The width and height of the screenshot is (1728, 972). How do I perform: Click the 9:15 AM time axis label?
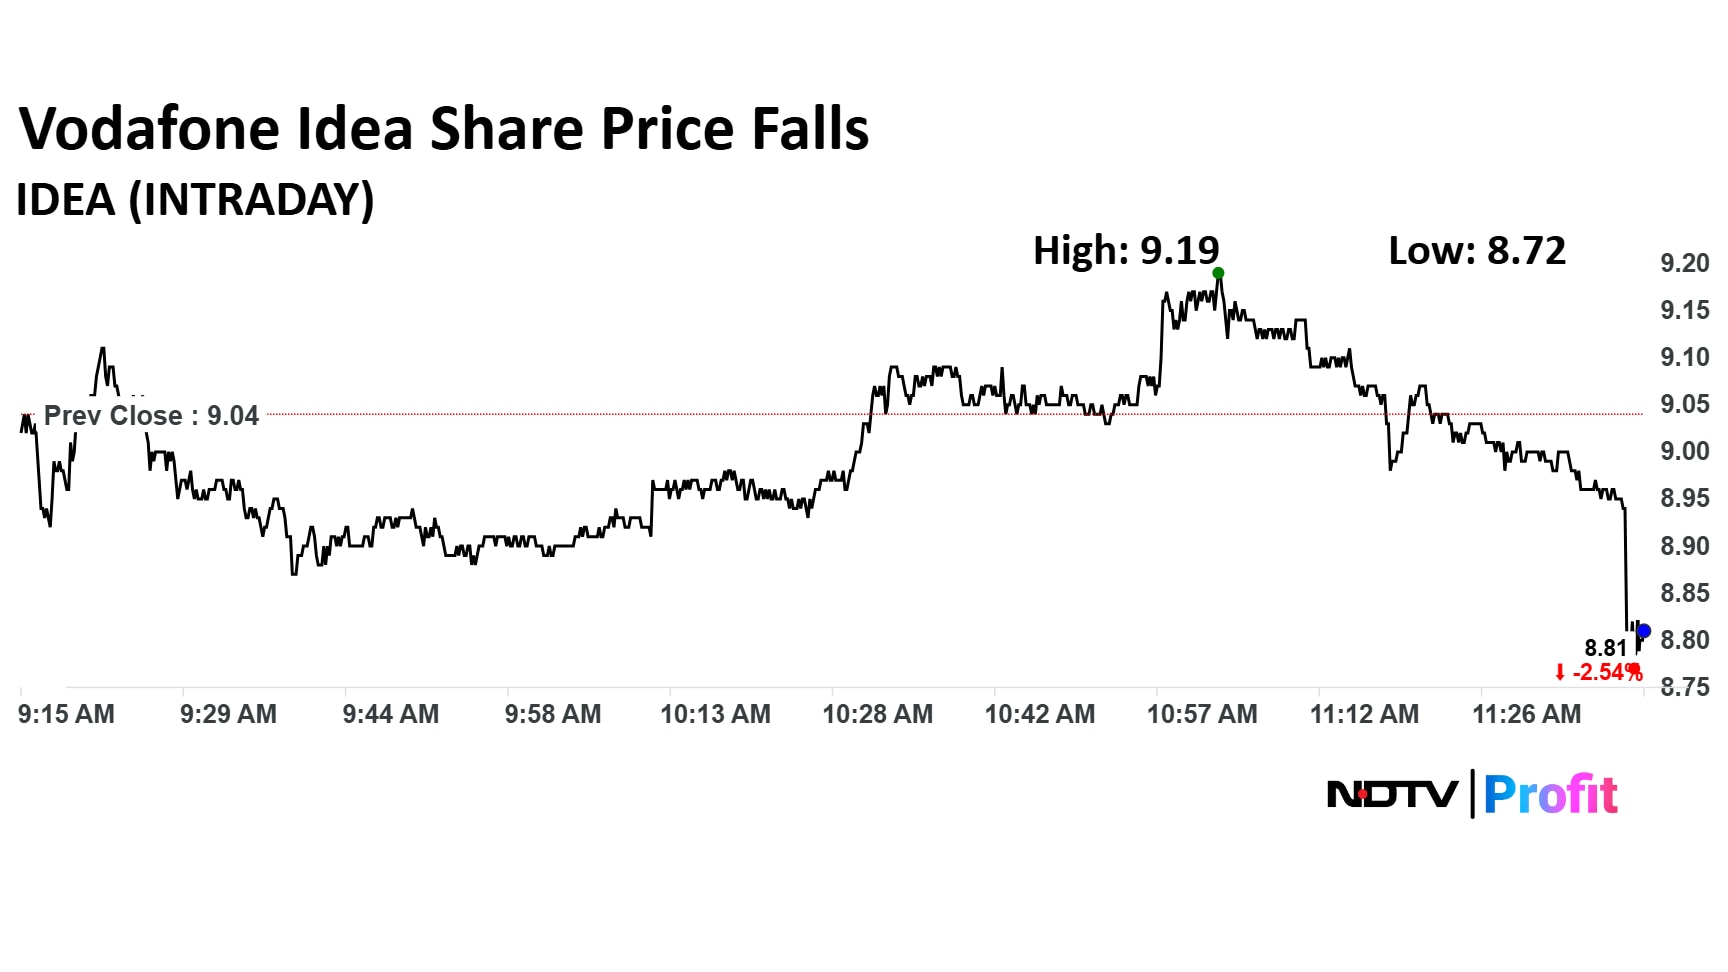click(66, 714)
